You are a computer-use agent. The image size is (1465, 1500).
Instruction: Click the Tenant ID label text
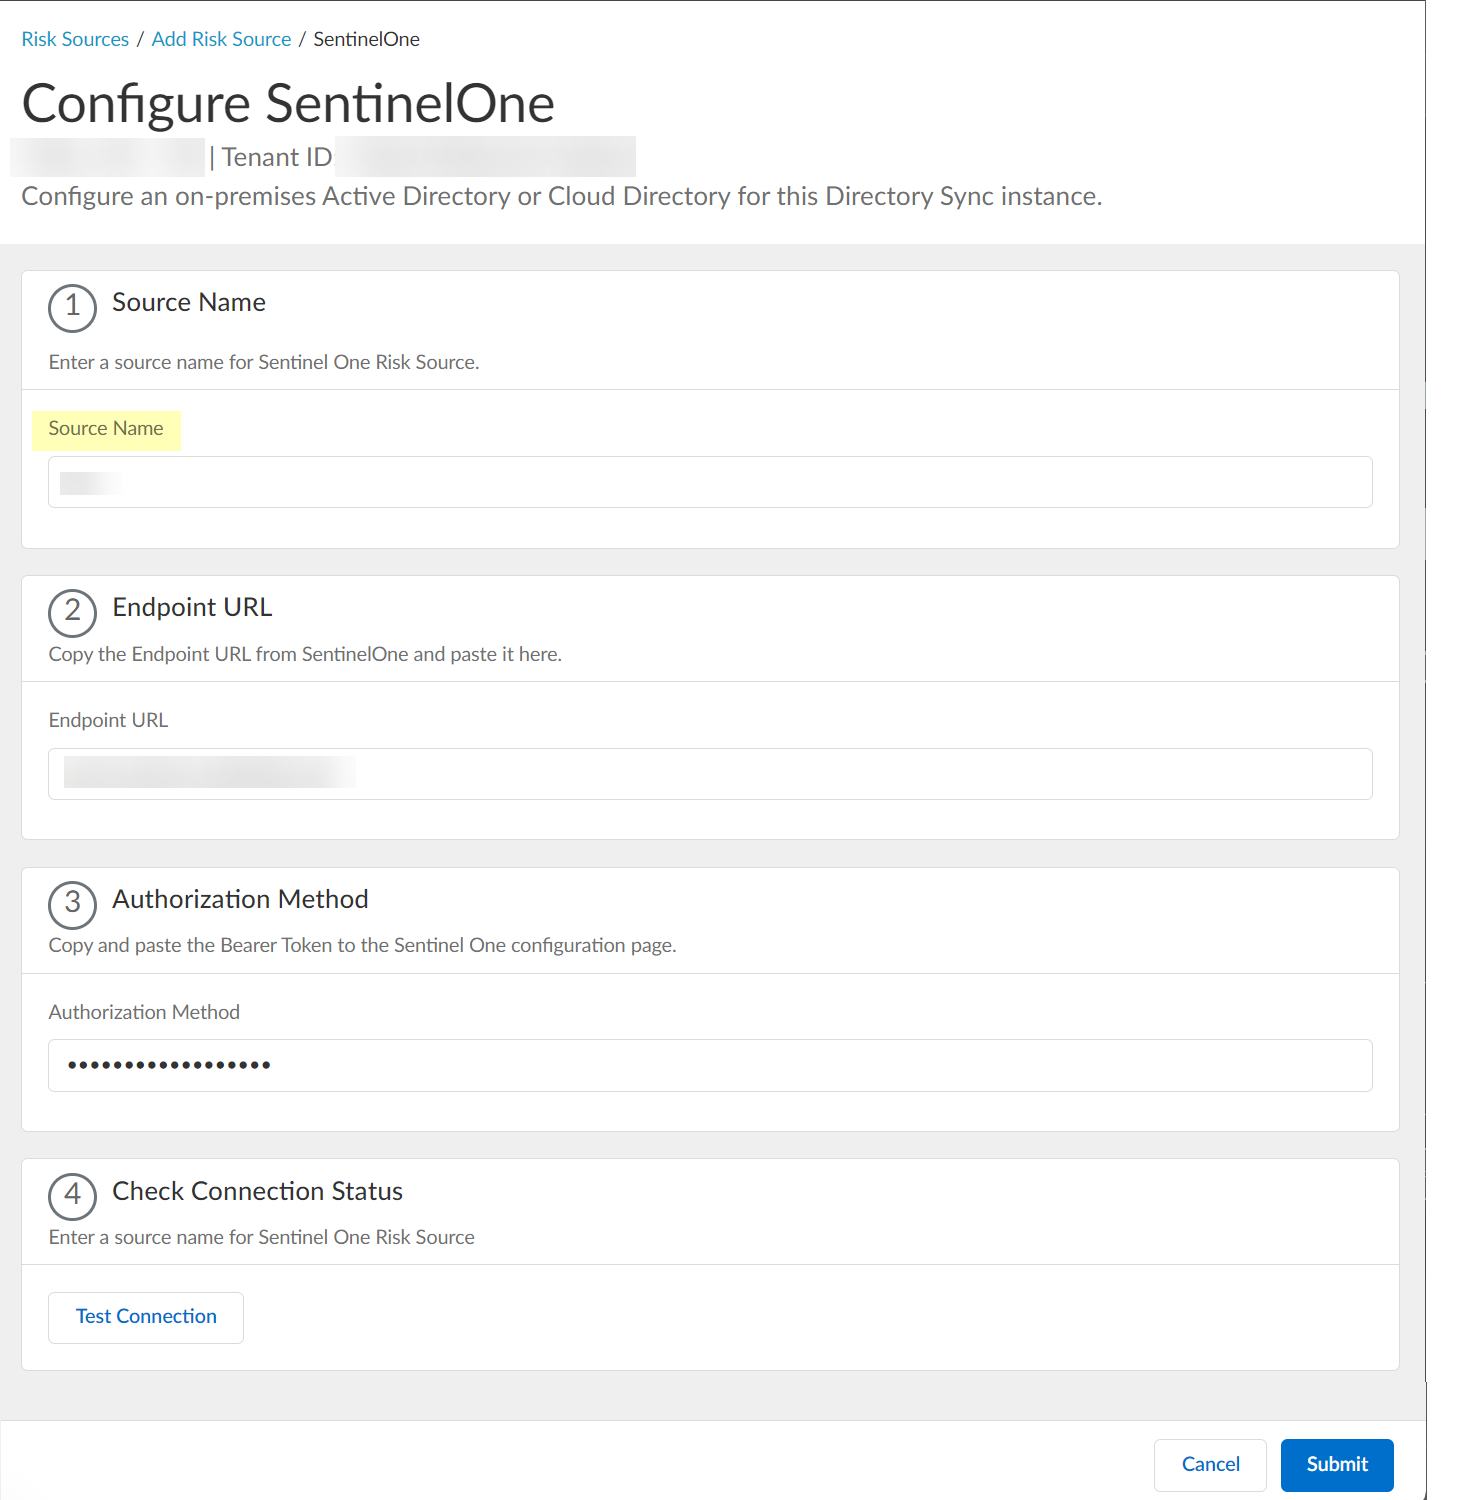(x=276, y=158)
